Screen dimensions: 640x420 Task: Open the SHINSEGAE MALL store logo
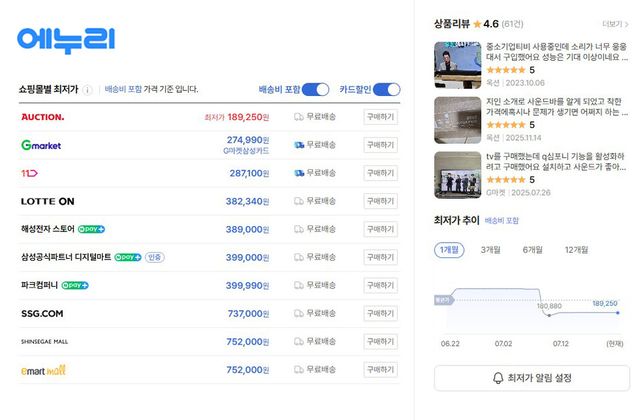(44, 342)
